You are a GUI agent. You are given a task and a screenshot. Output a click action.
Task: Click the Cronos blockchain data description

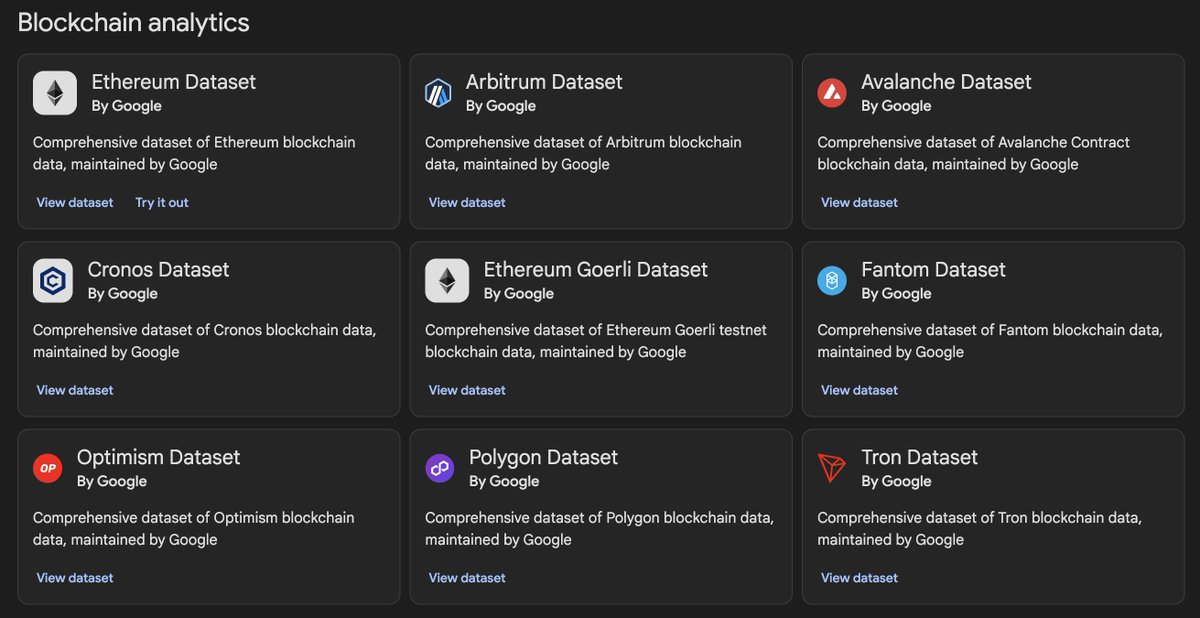click(204, 341)
